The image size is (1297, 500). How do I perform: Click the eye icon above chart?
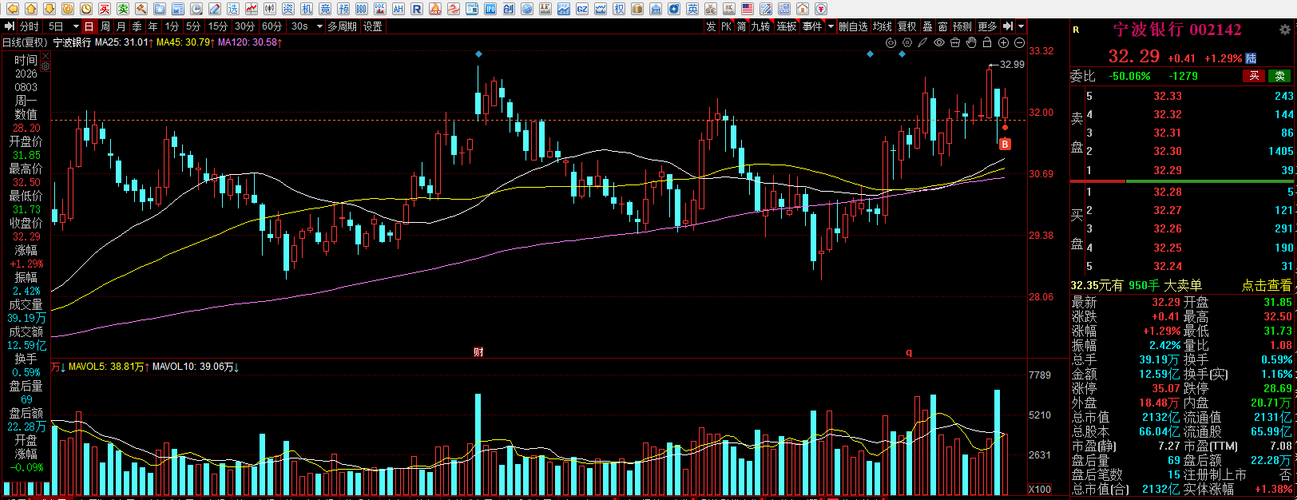[x=939, y=42]
